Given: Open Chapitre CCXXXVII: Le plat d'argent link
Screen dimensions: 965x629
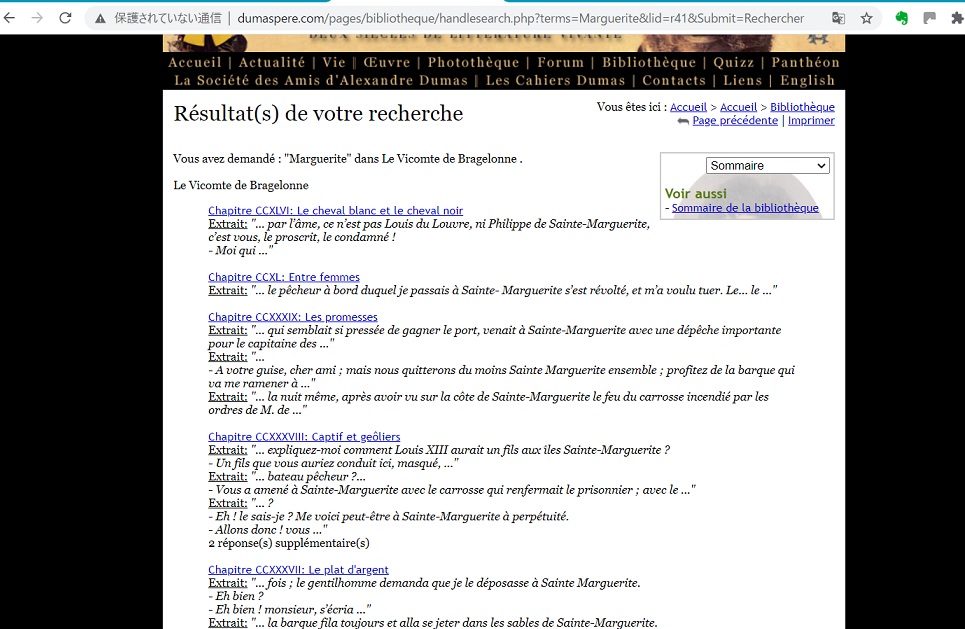Looking at the screenshot, I should [x=298, y=570].
